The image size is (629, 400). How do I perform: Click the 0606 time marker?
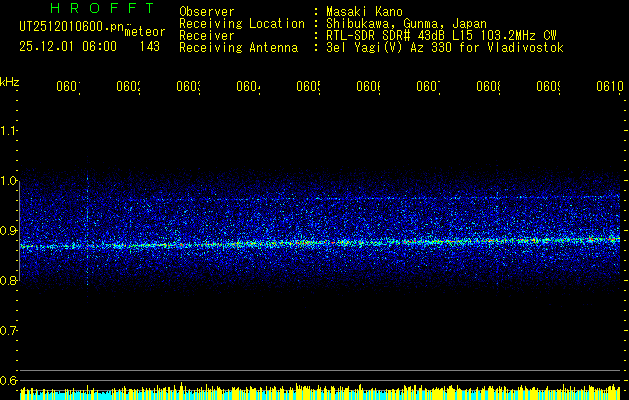[368, 86]
